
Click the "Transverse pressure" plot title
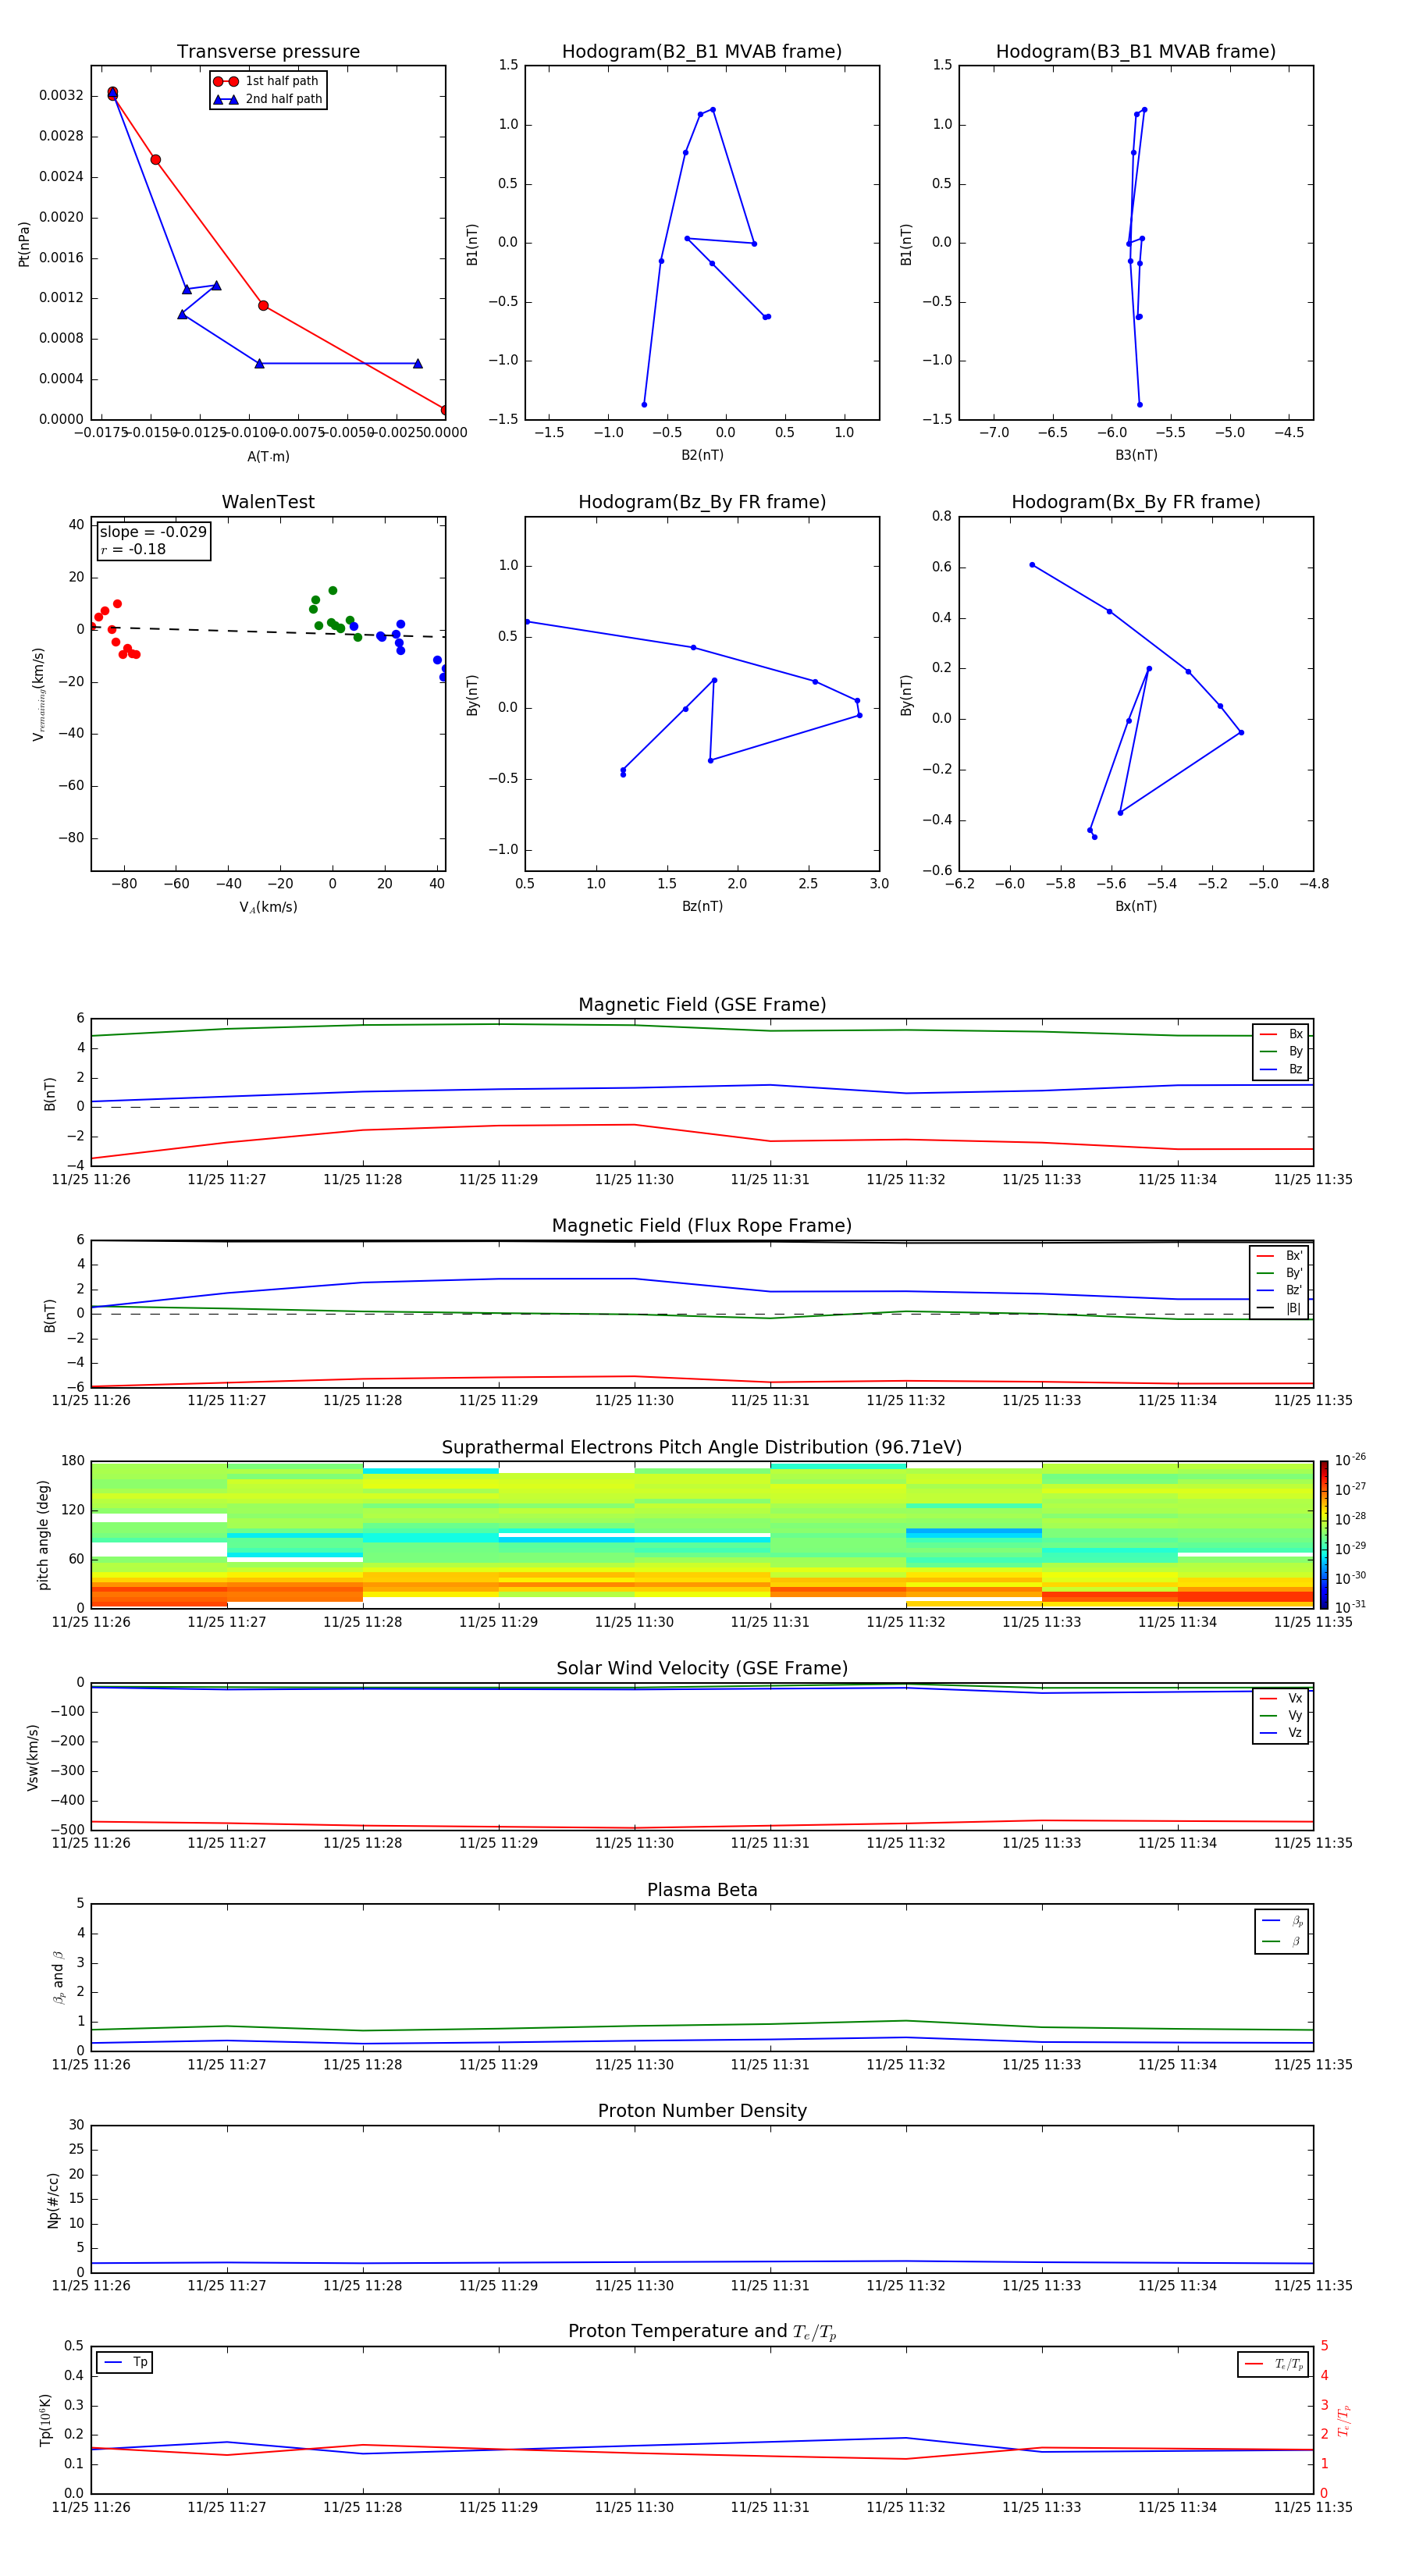click(x=268, y=52)
